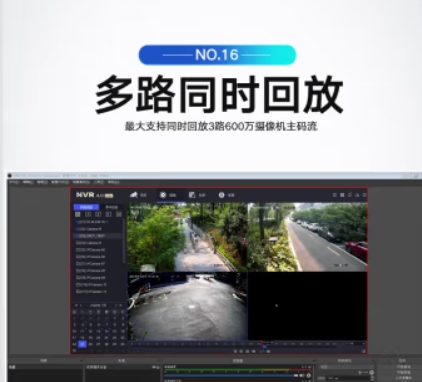Open the settings gear icon in NVR header
The height and width of the screenshot is (382, 422).
221,195
